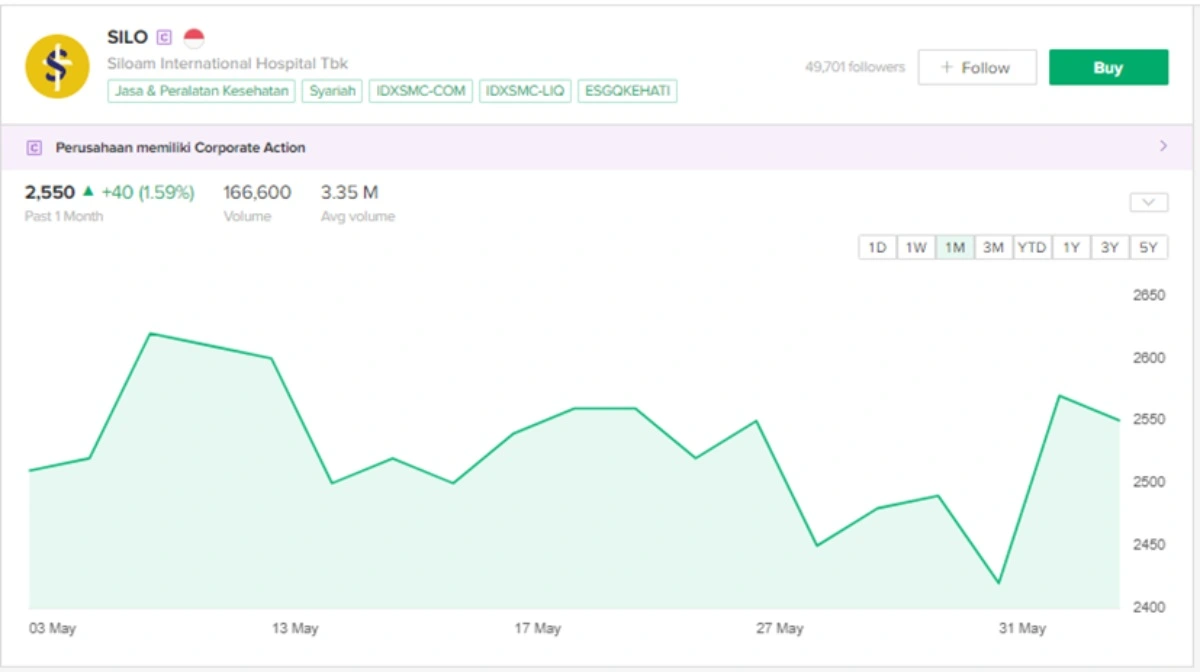Click the green Buy button
Image resolution: width=1200 pixels, height=672 pixels.
tap(1108, 67)
